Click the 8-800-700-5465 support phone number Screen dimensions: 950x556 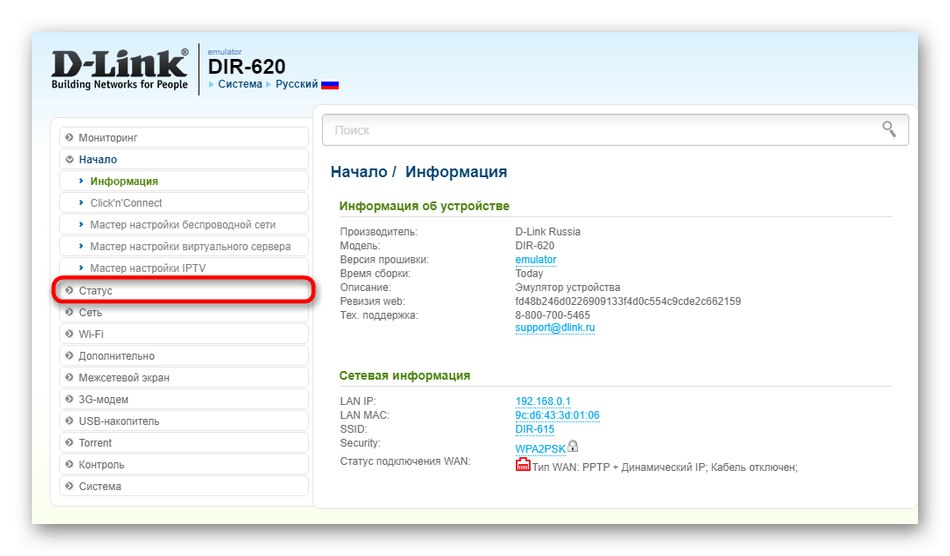553,315
